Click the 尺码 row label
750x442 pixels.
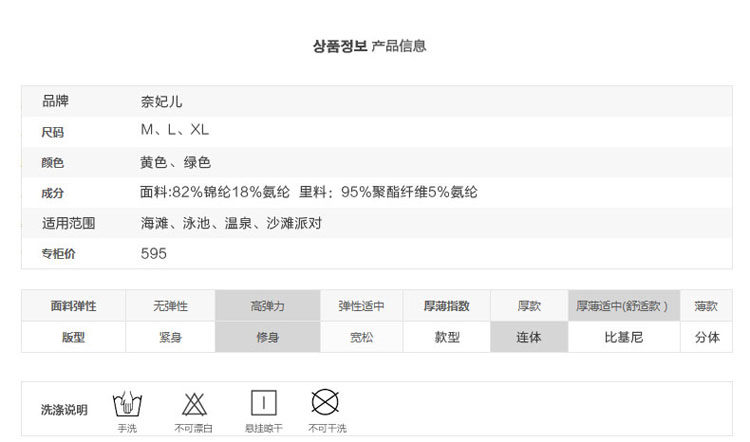(x=53, y=132)
